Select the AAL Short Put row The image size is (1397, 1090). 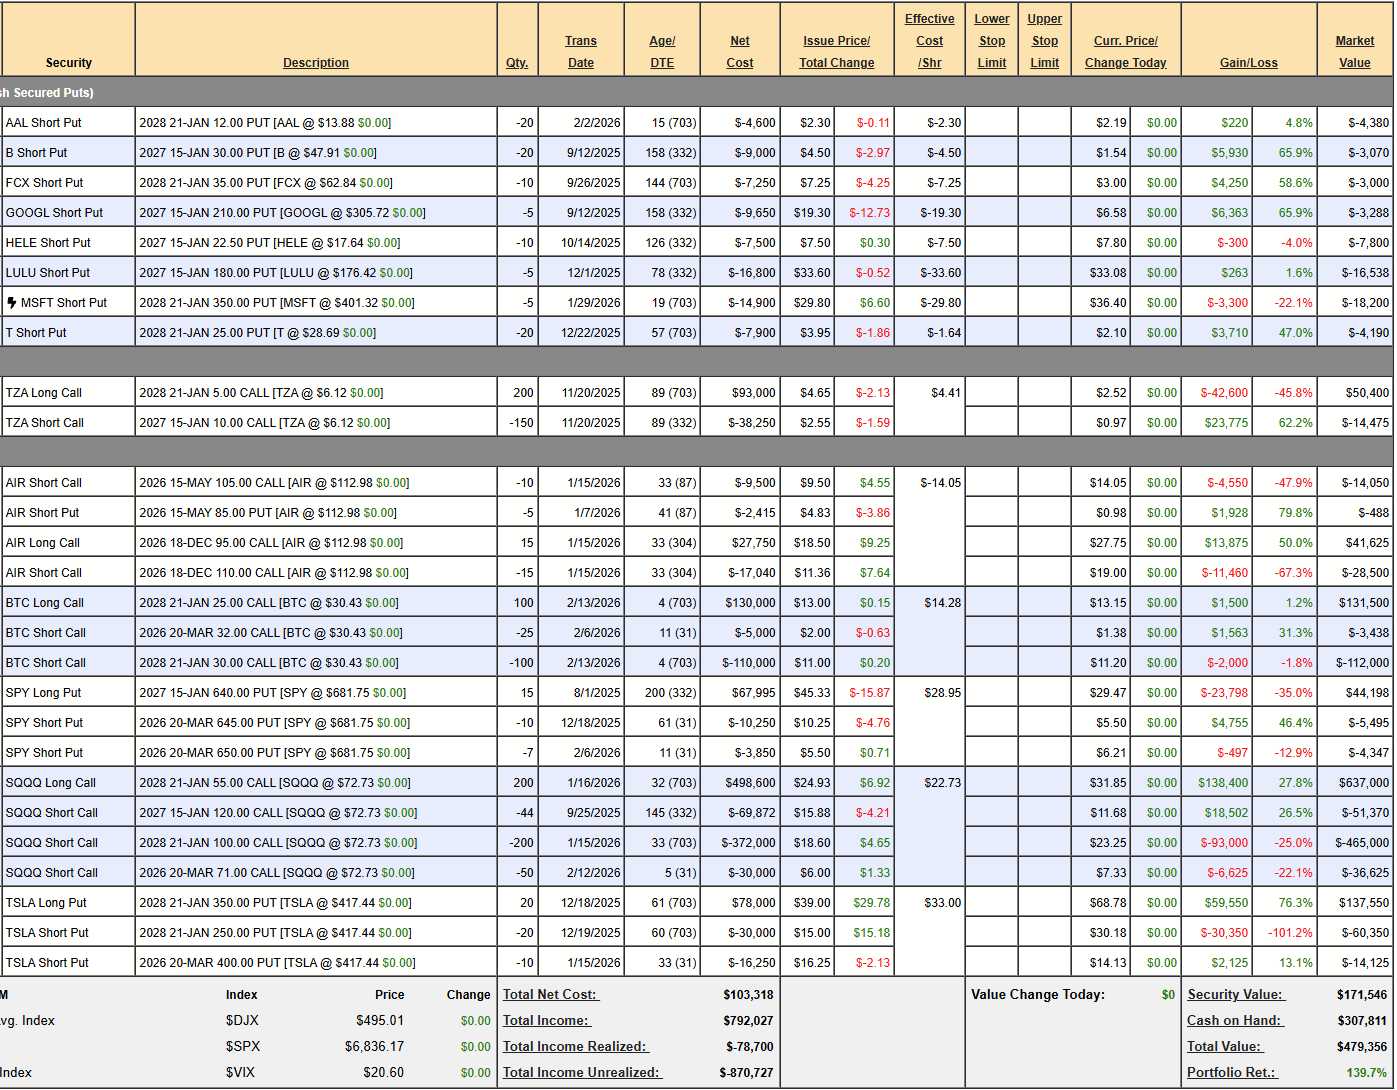coord(44,123)
